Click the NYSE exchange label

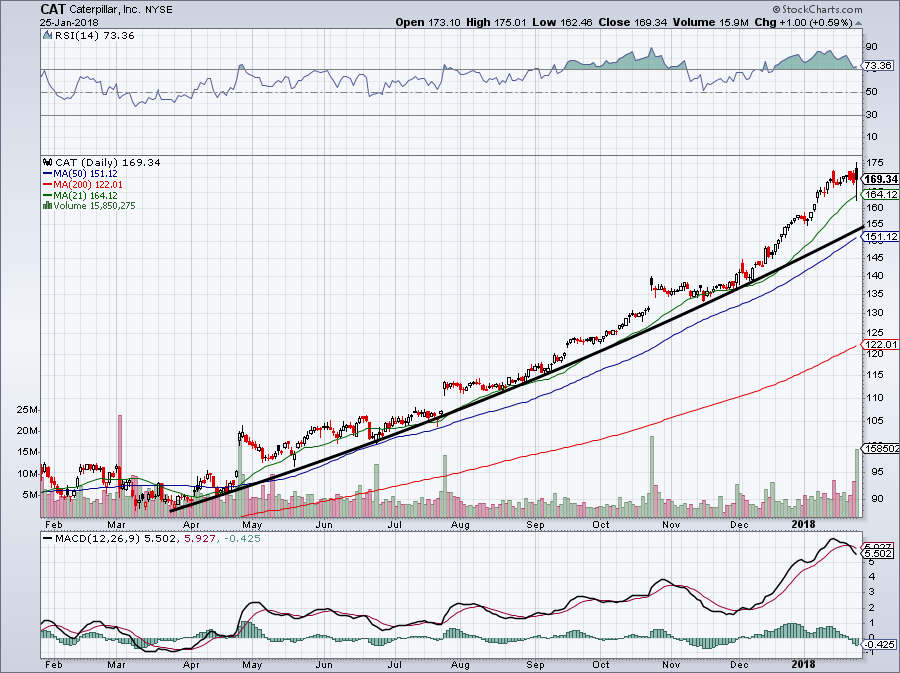point(157,10)
